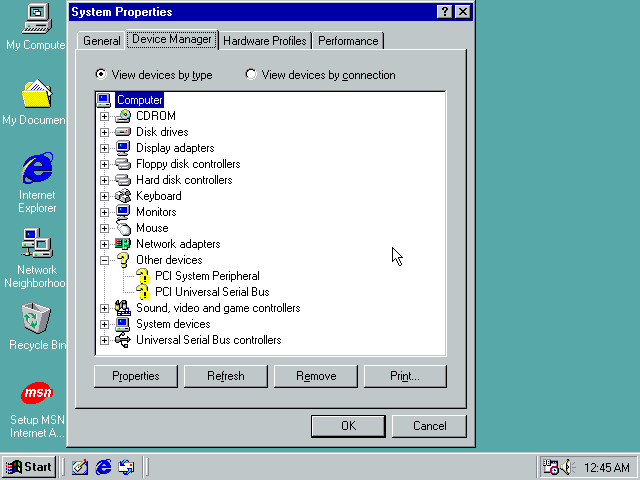Expand the Display adapters tree node
Image resolution: width=640 pixels, height=480 pixels.
[x=104, y=148]
